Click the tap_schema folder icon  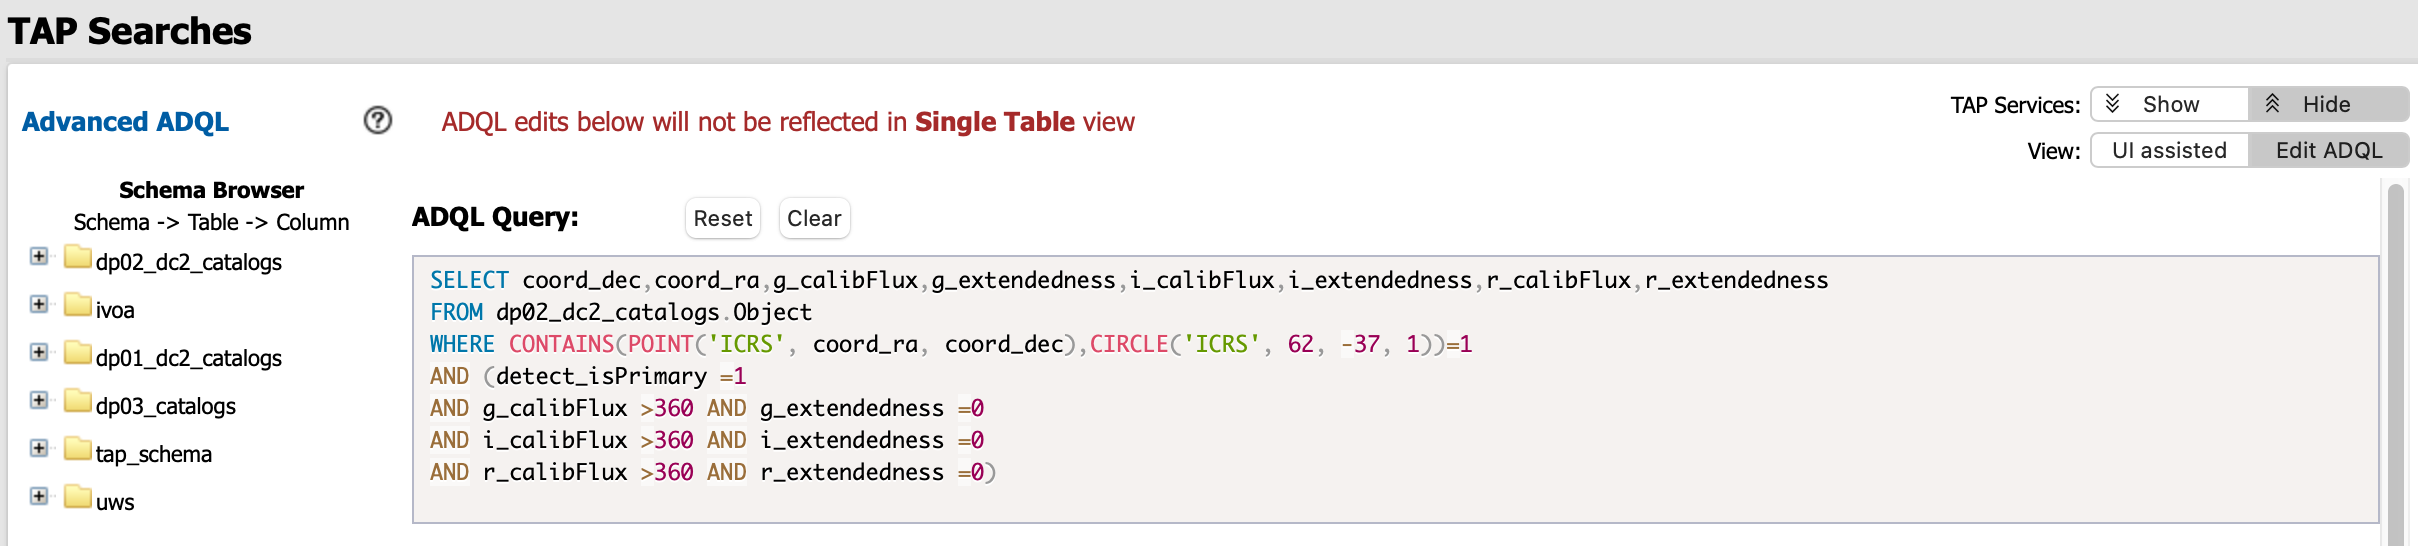(x=77, y=450)
